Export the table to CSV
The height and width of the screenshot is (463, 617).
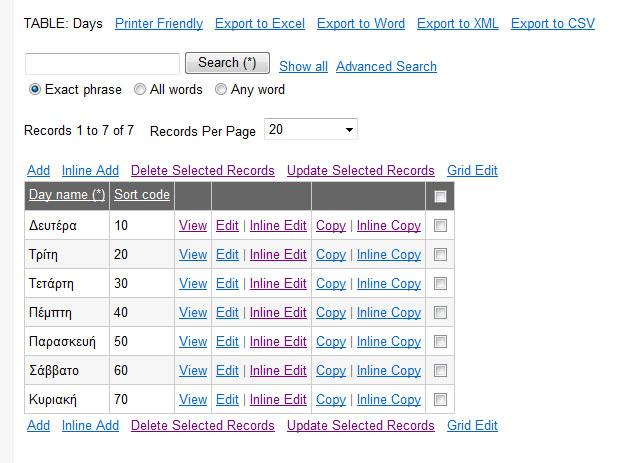(x=553, y=24)
